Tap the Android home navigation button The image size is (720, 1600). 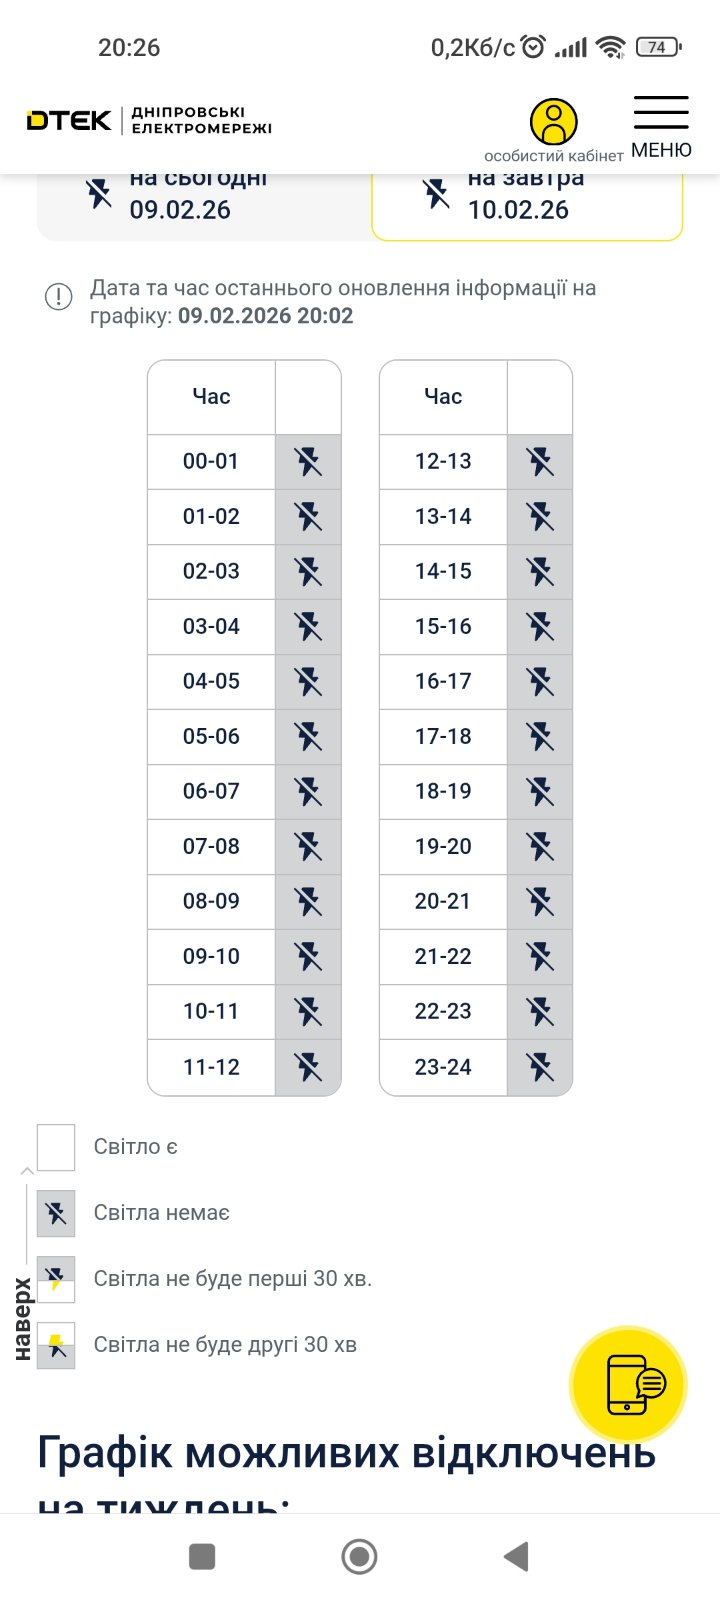click(359, 1556)
